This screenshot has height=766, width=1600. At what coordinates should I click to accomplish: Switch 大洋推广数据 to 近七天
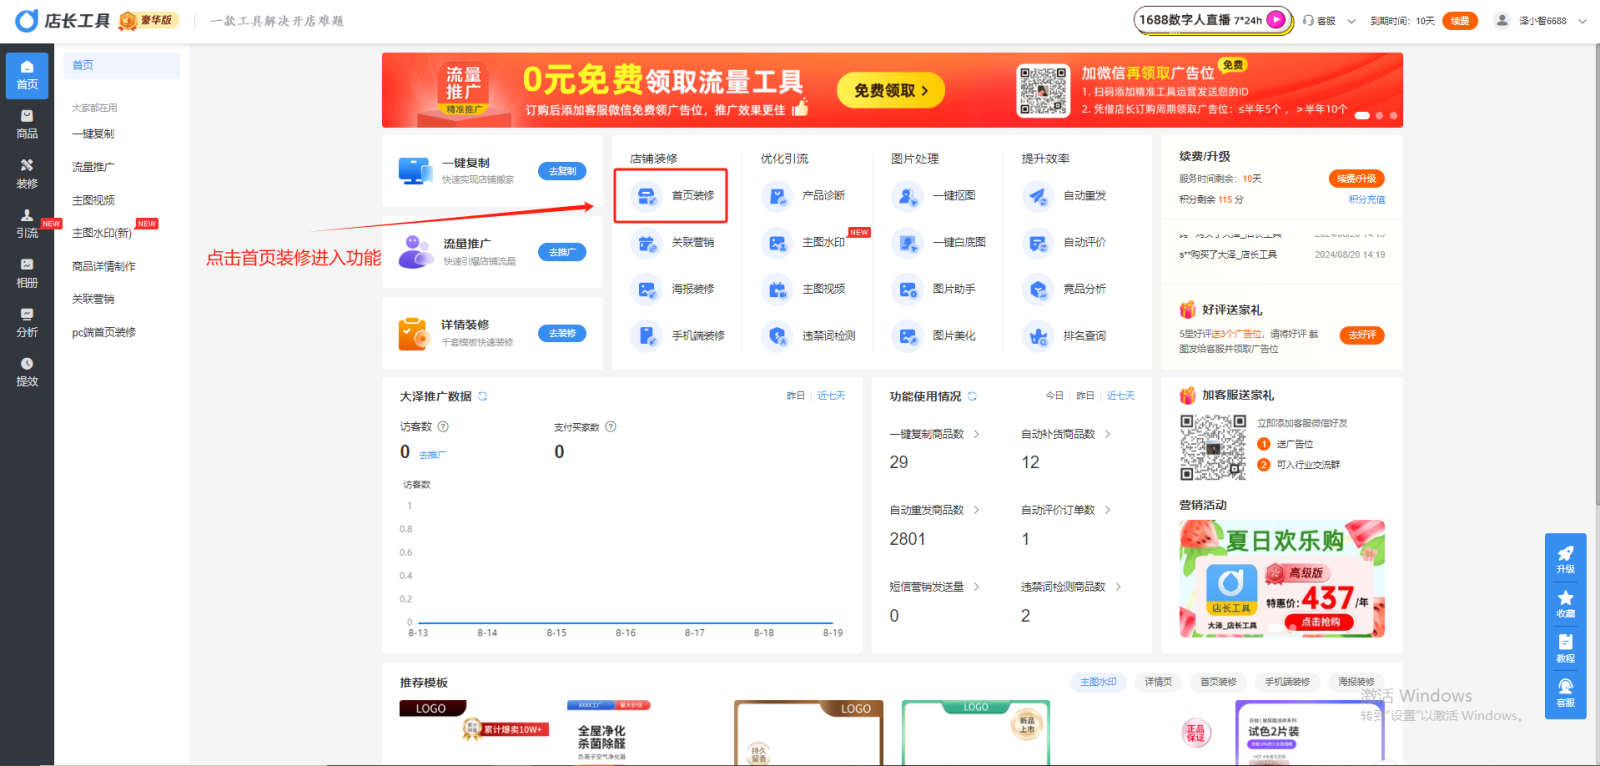tap(831, 396)
